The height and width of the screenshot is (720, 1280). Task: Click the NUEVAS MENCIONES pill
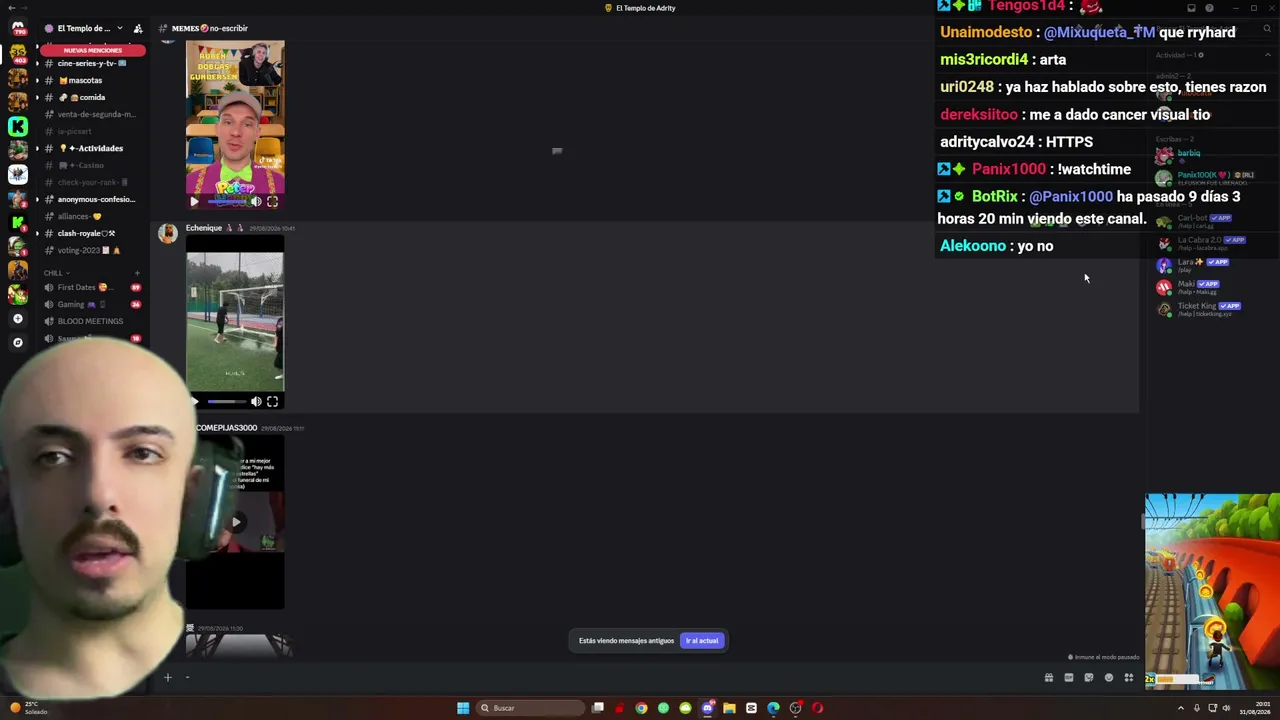click(x=93, y=50)
